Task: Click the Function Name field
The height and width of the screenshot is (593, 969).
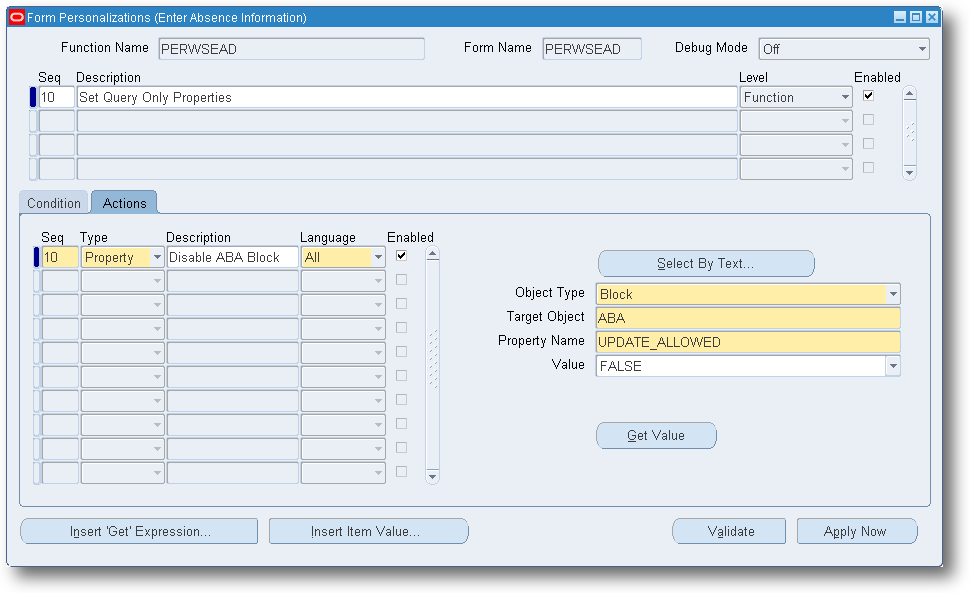Action: (x=292, y=49)
